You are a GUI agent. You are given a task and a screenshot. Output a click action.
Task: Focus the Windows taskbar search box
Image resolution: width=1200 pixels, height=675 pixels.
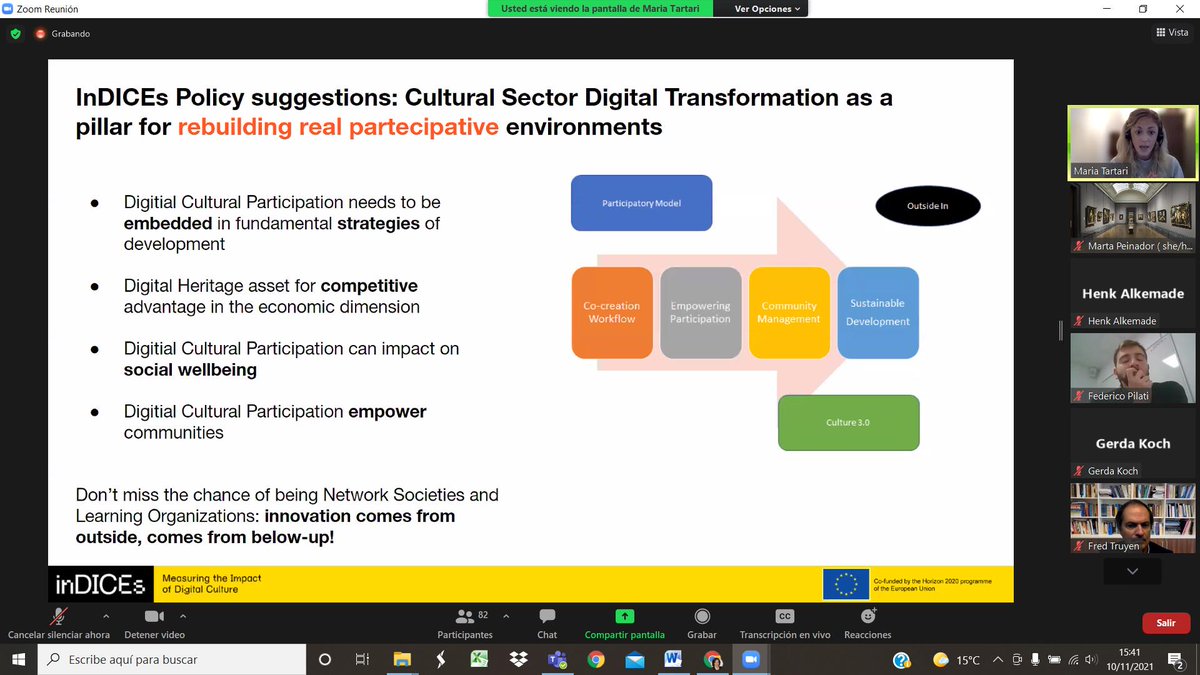[172, 660]
